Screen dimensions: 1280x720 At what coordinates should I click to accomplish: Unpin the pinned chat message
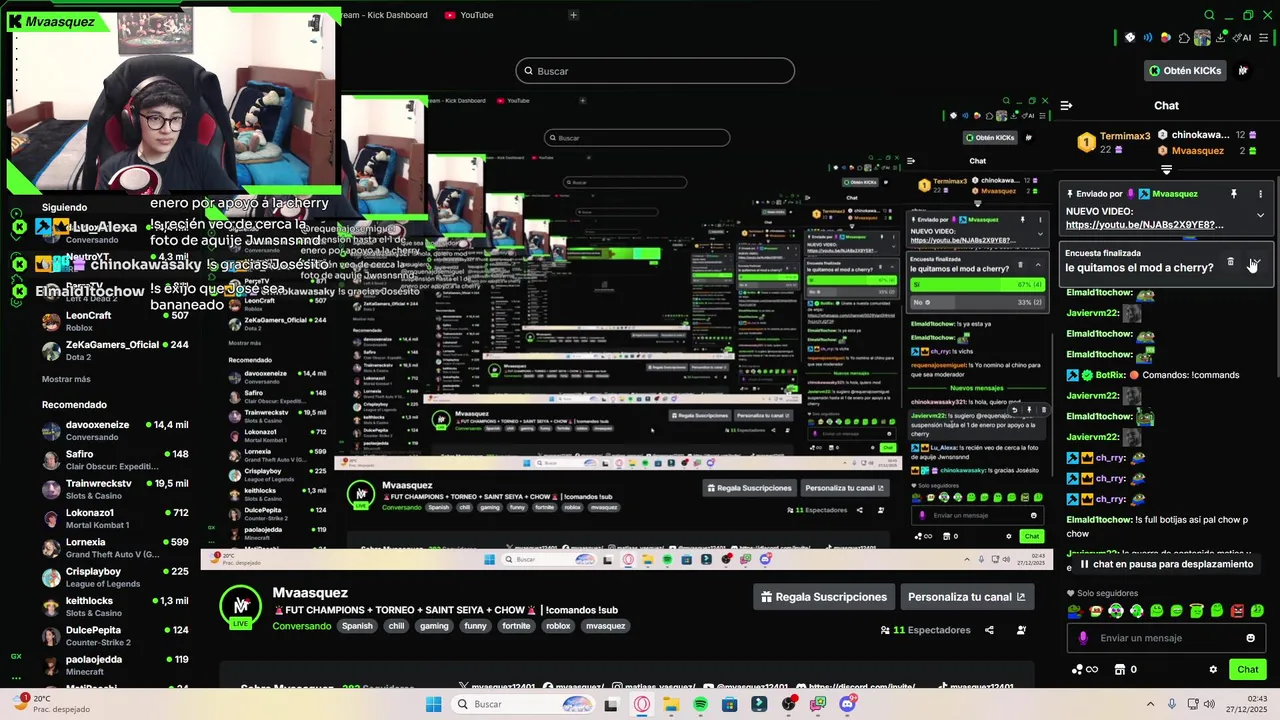coord(1233,194)
